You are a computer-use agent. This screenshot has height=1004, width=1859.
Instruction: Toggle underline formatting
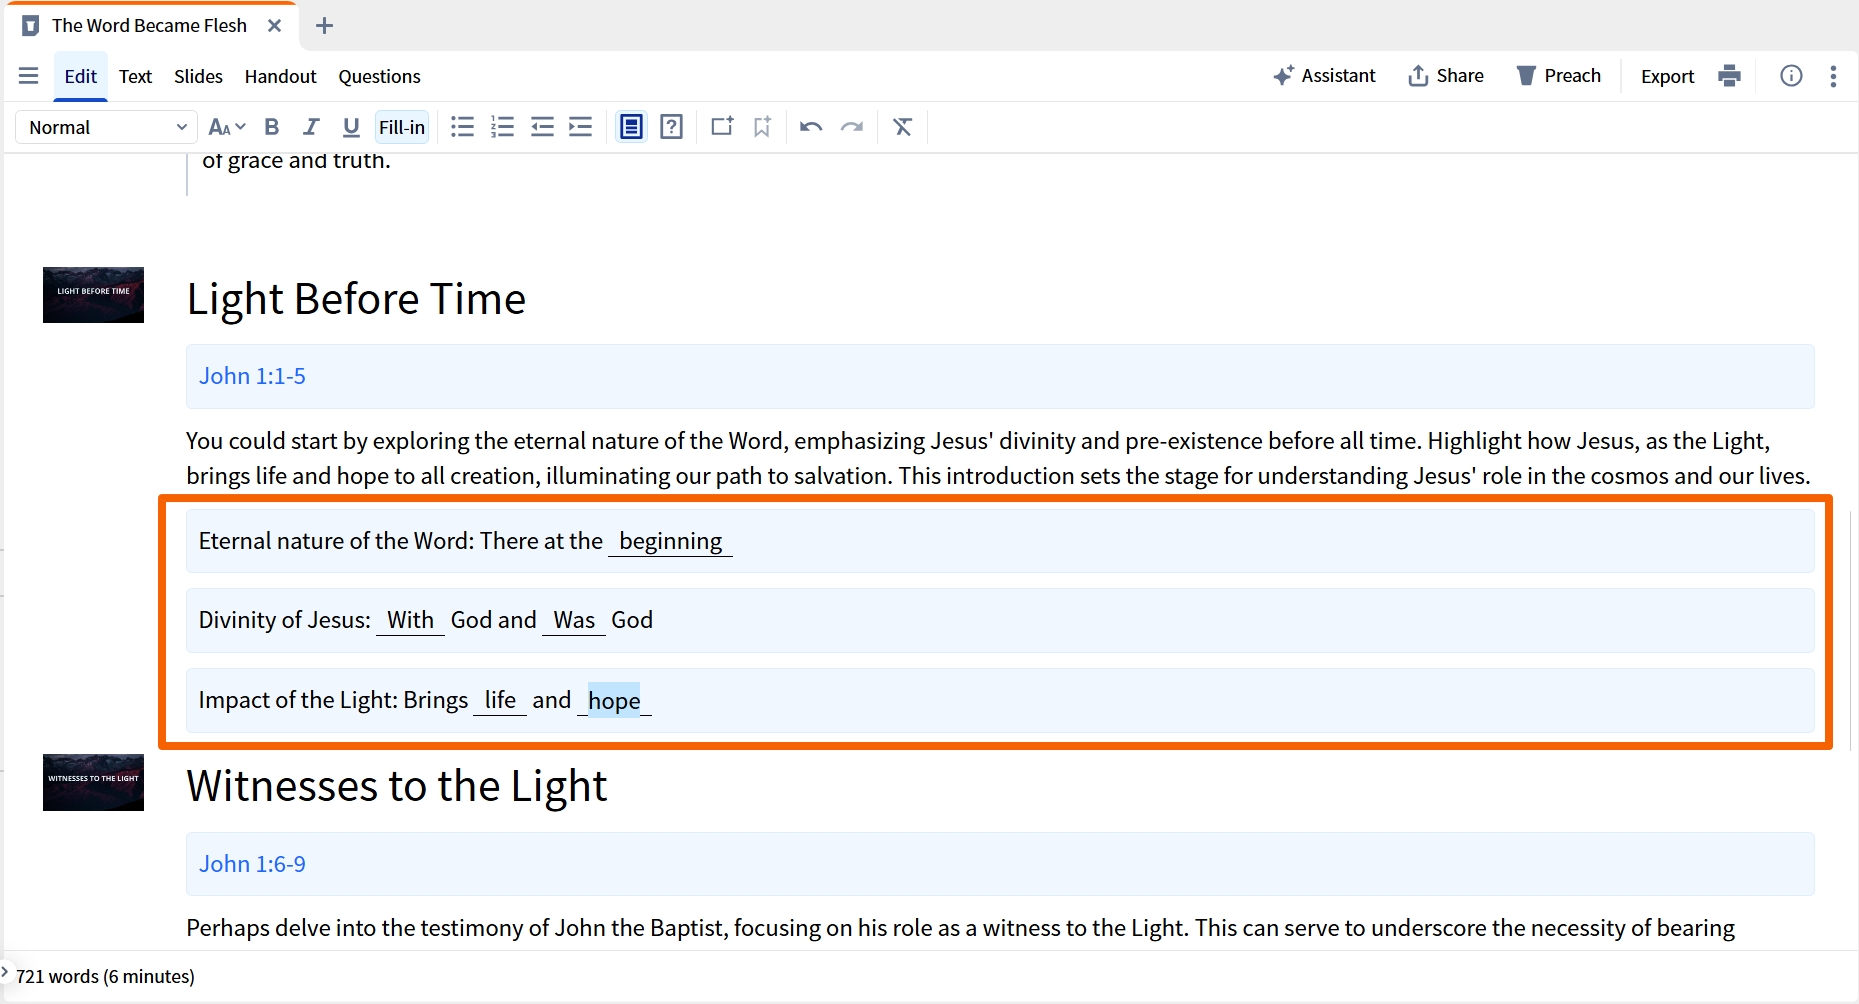click(350, 127)
